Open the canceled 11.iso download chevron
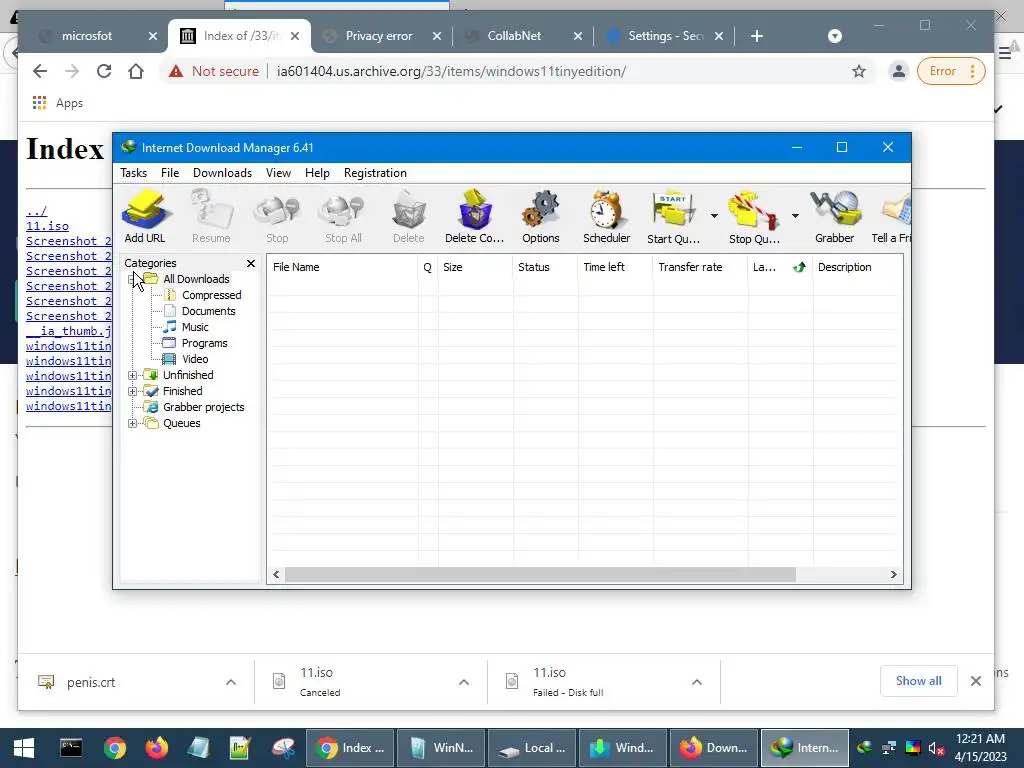 (x=464, y=682)
